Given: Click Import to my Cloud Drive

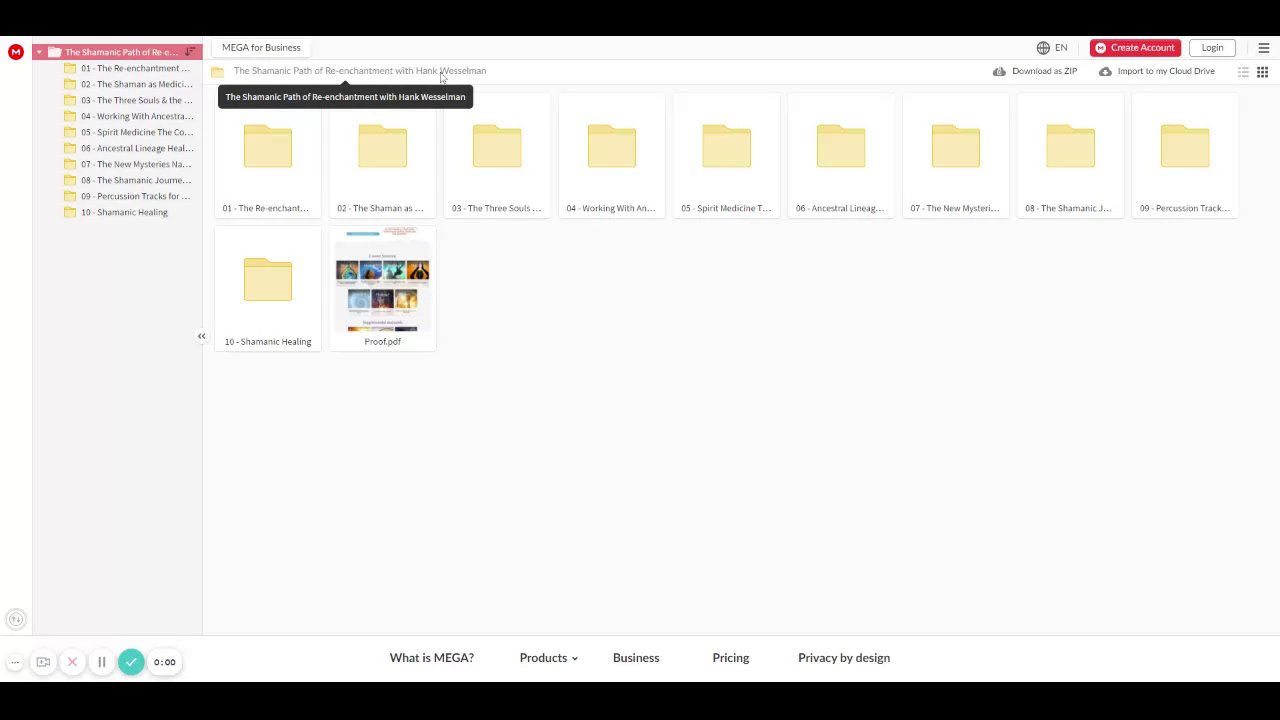Looking at the screenshot, I should (1157, 71).
